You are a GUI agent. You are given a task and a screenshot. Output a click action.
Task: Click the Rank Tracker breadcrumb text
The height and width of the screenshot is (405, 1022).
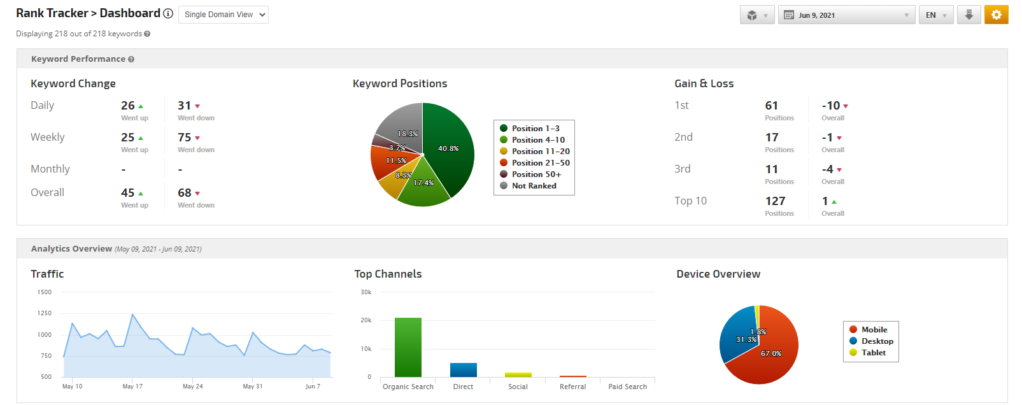coord(50,13)
